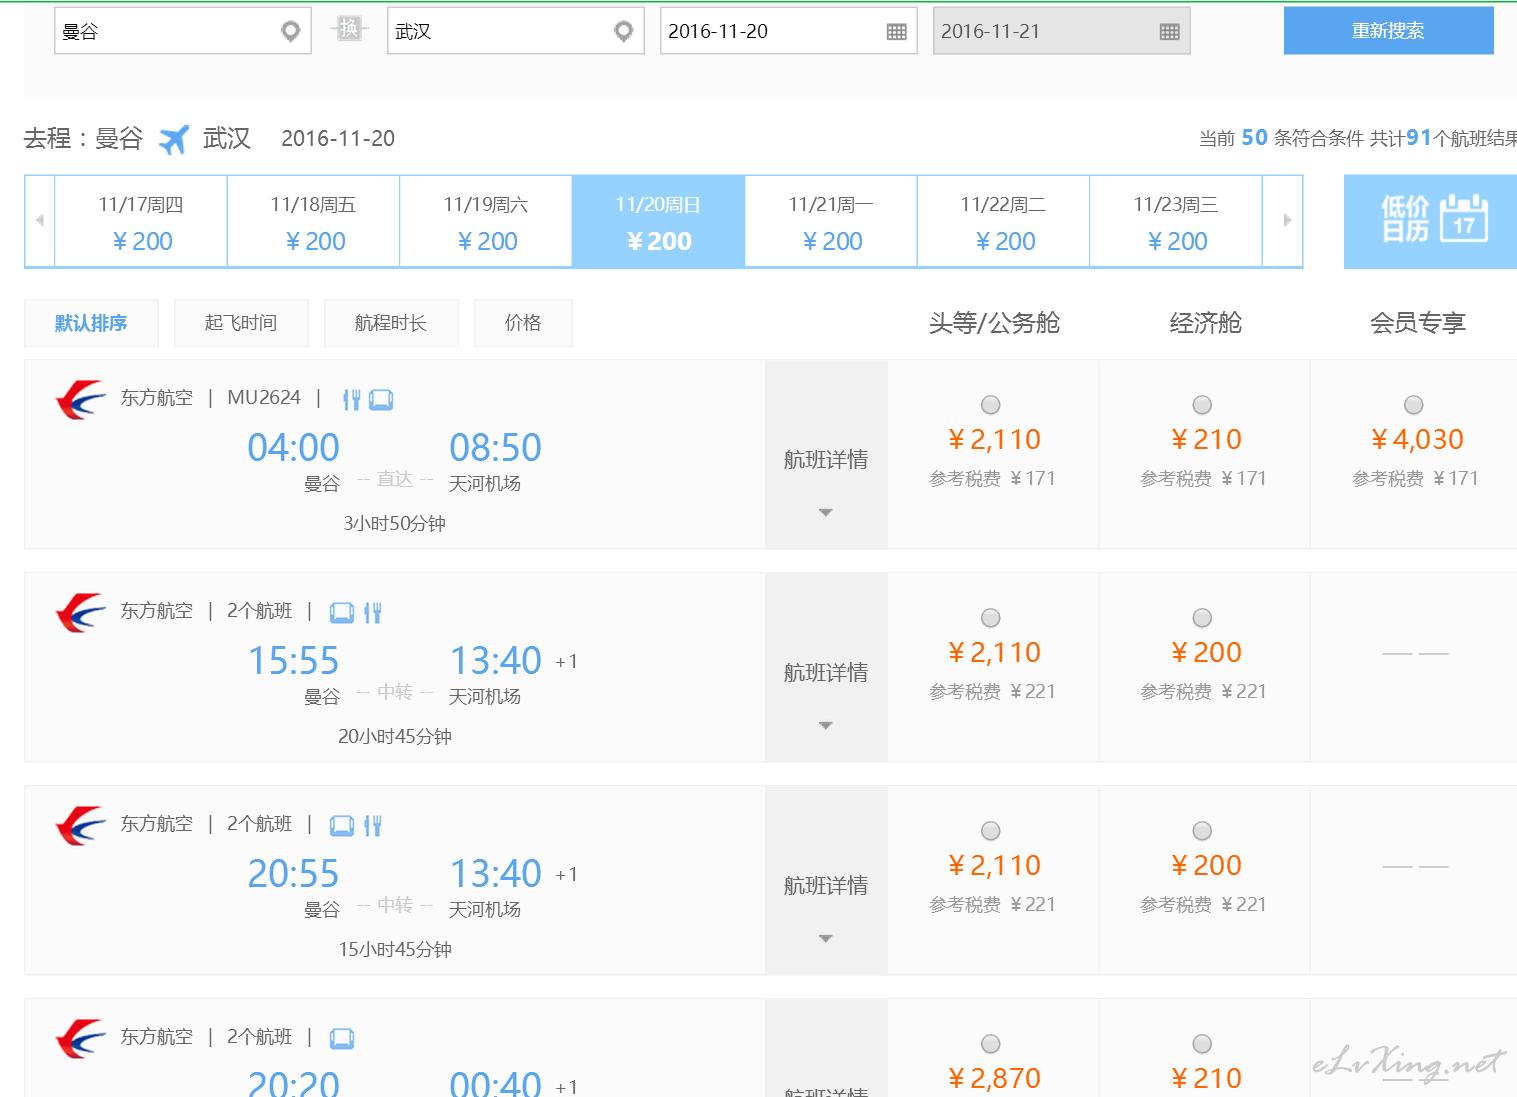
Task: Click the China Eastern logo on the 15:55 flight
Action: pos(81,612)
